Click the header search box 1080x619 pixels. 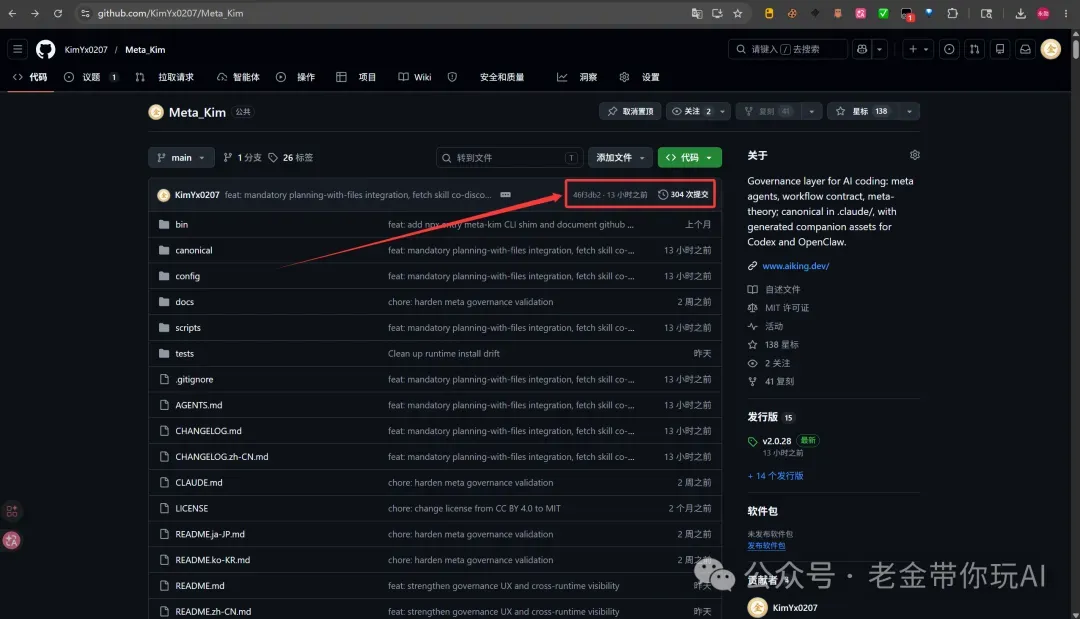pos(788,50)
